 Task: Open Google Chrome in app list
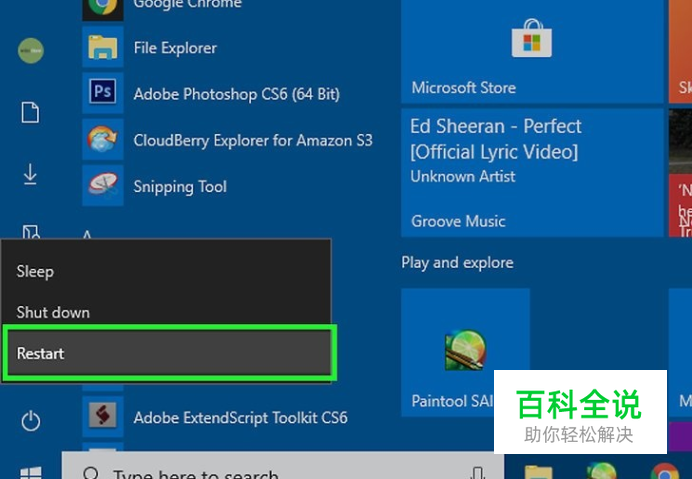[x=102, y=9]
